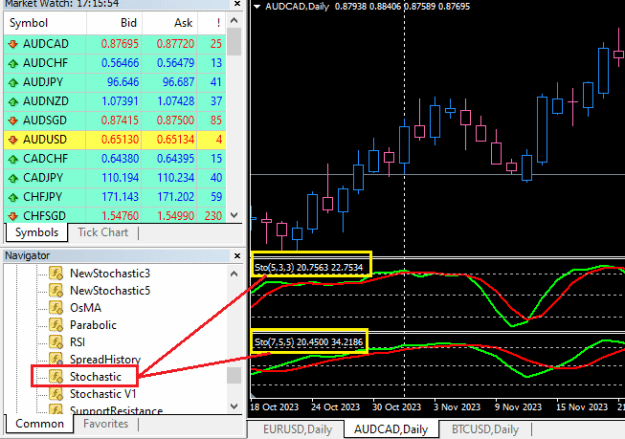This screenshot has width=625, height=439.
Task: Click CADCHF ask price 0.64395
Action: pos(176,159)
